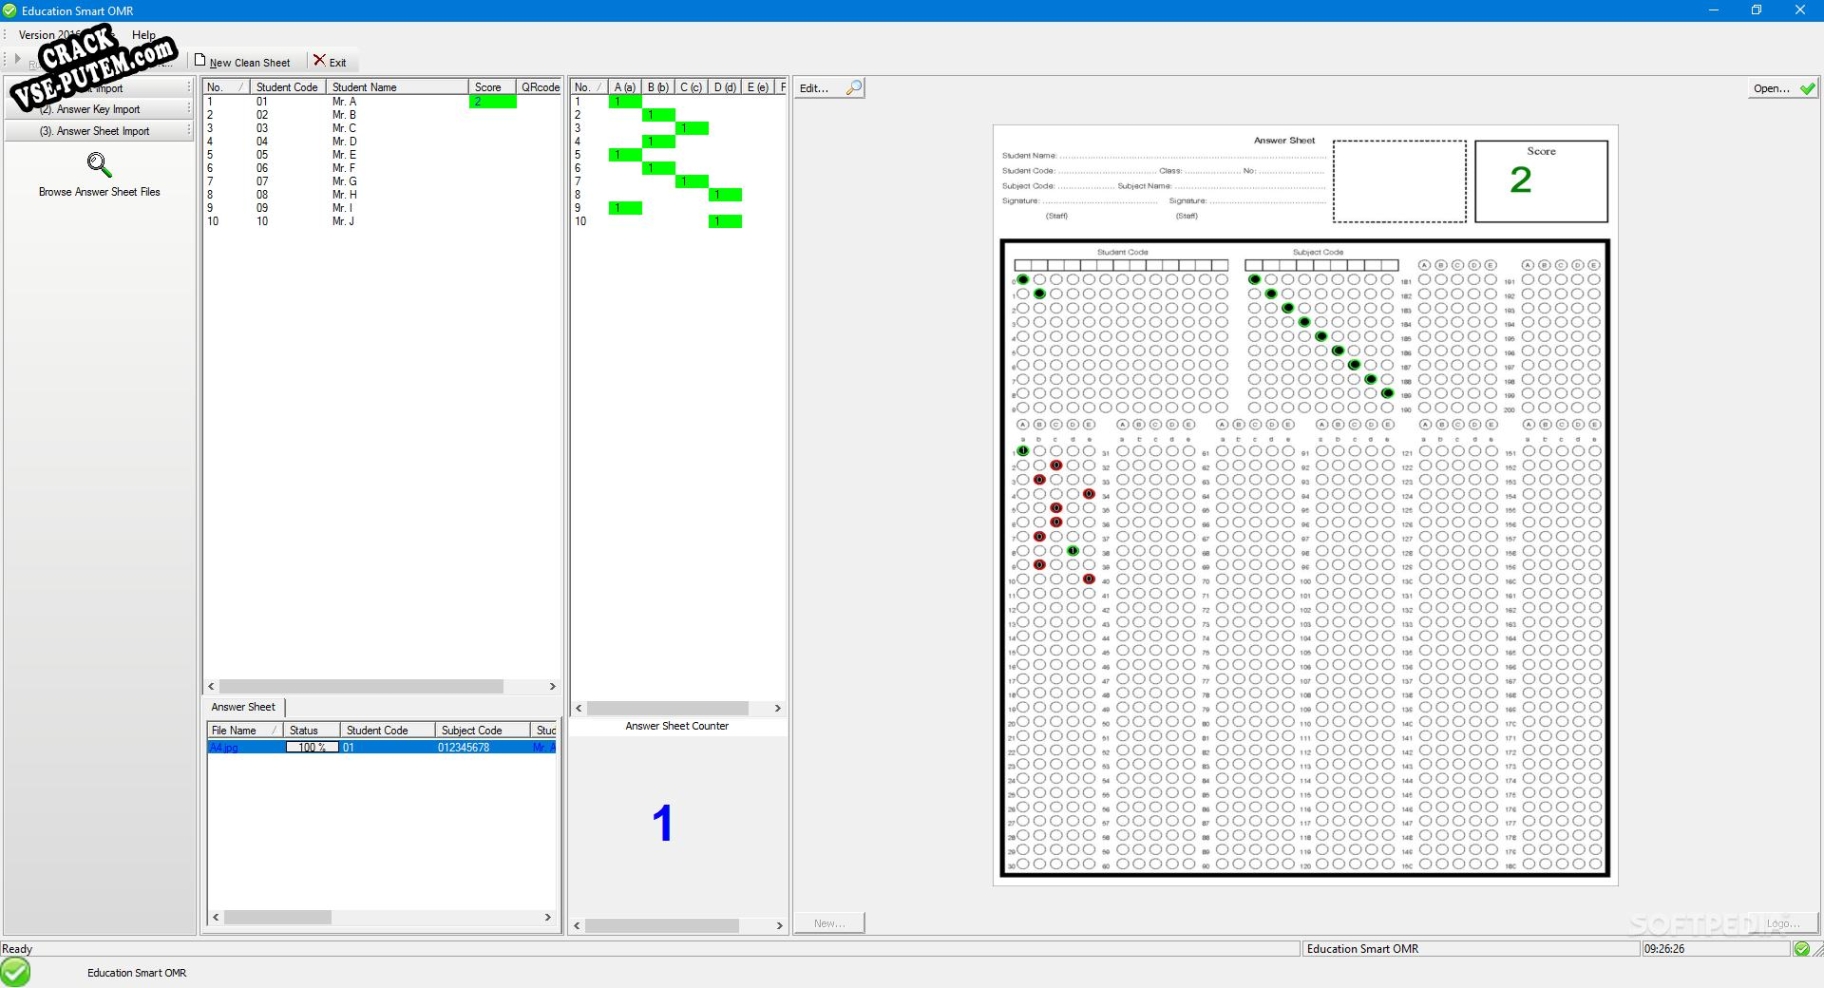
Task: Click the Education Smart OMR title bar icon
Action: pyautogui.click(x=9, y=10)
